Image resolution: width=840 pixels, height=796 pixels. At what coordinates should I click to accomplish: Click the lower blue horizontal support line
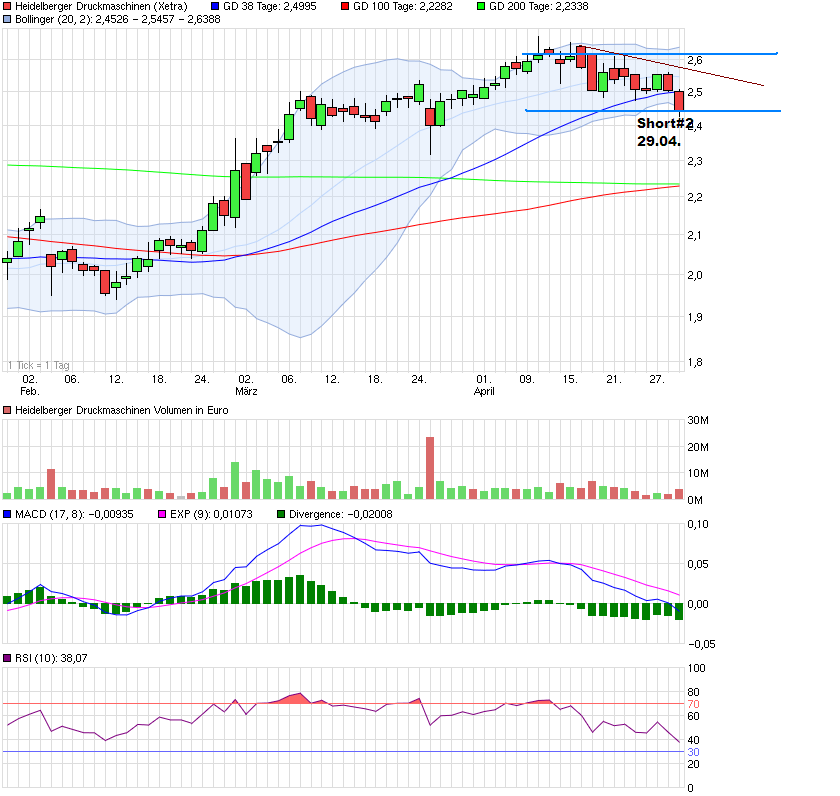tap(652, 111)
